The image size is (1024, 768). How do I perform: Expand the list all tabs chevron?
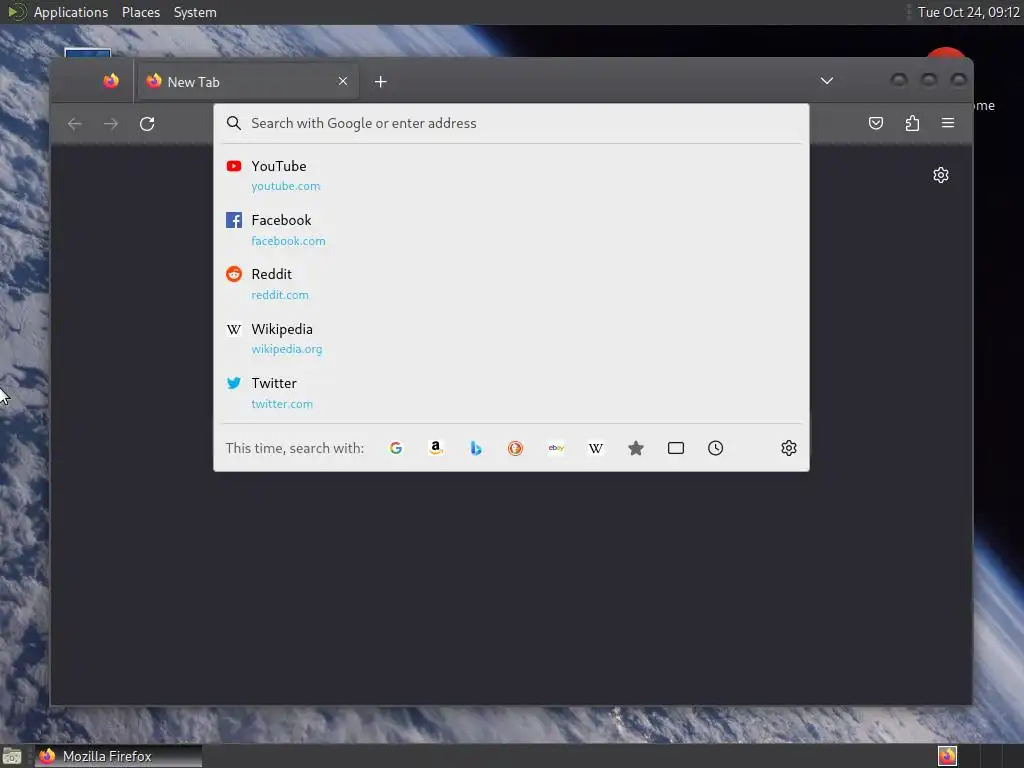click(827, 81)
